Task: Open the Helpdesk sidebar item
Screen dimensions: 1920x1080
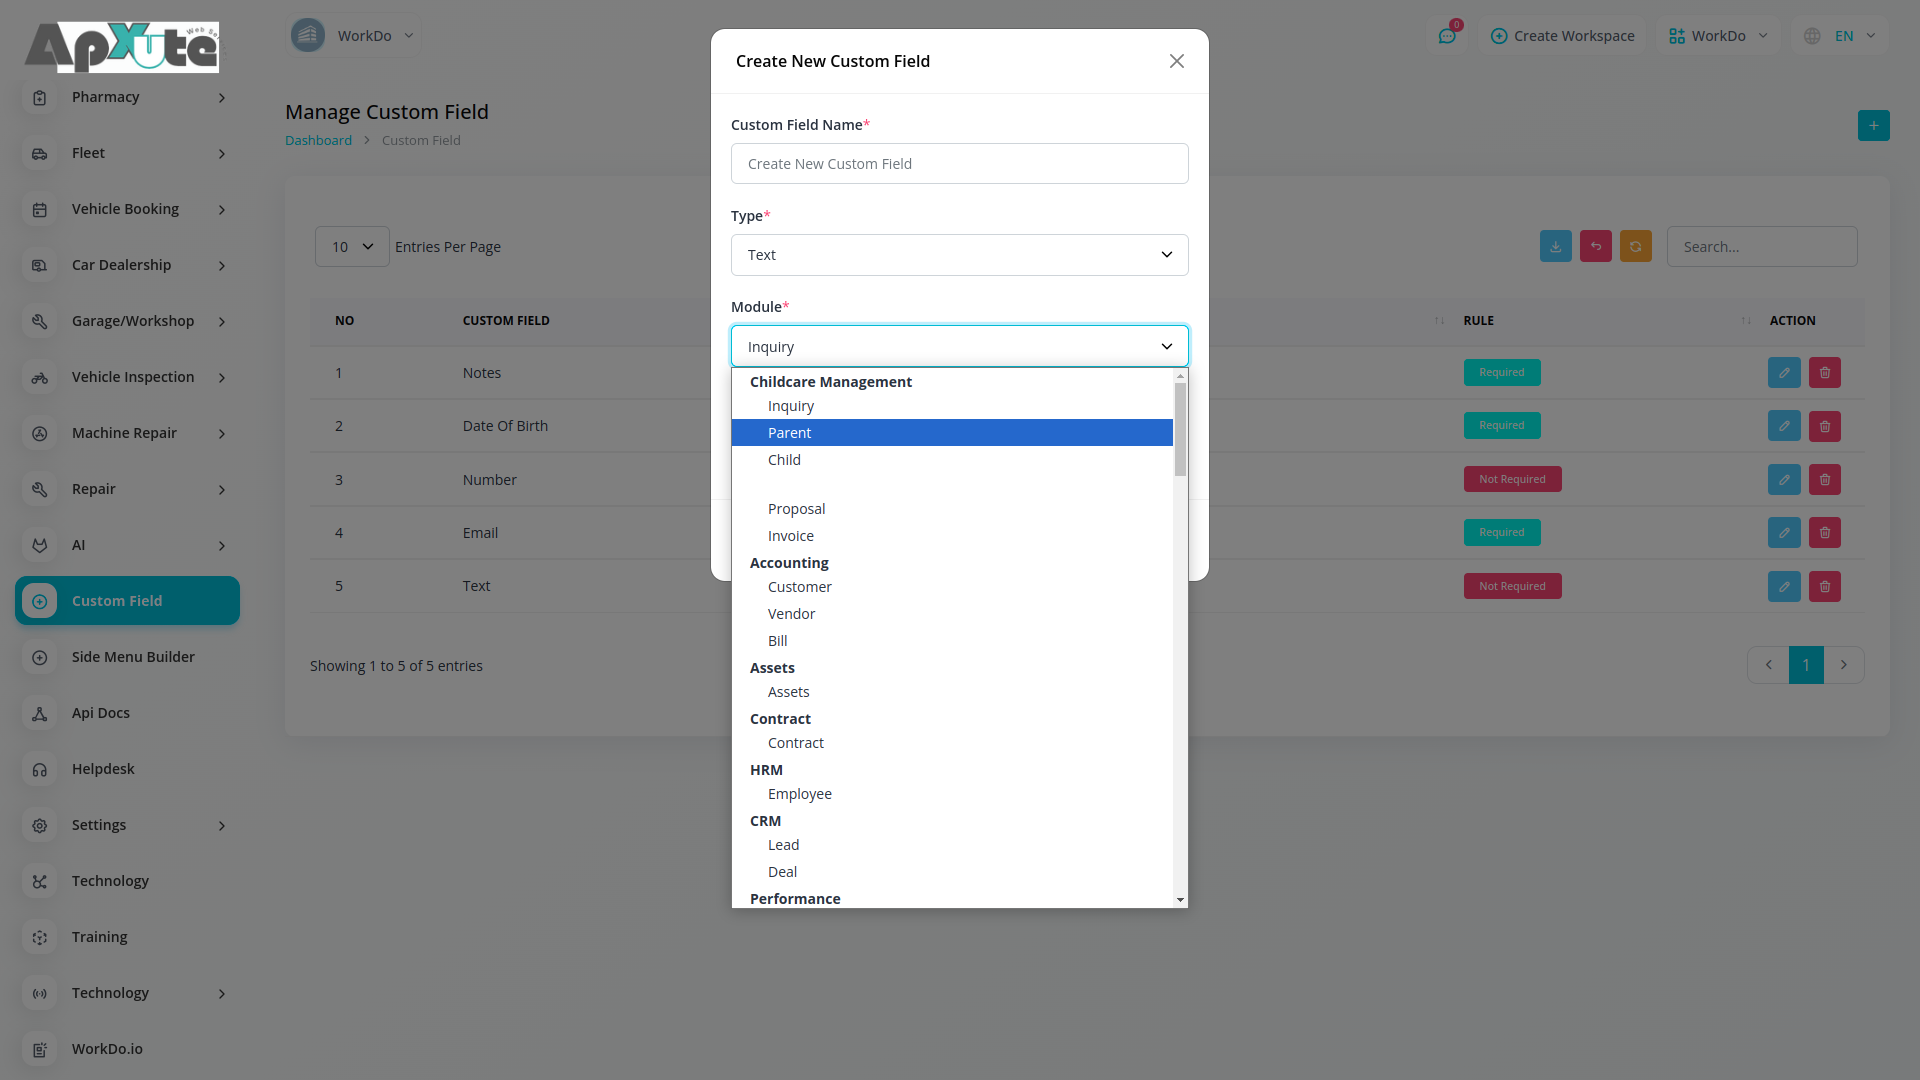Action: tap(103, 769)
